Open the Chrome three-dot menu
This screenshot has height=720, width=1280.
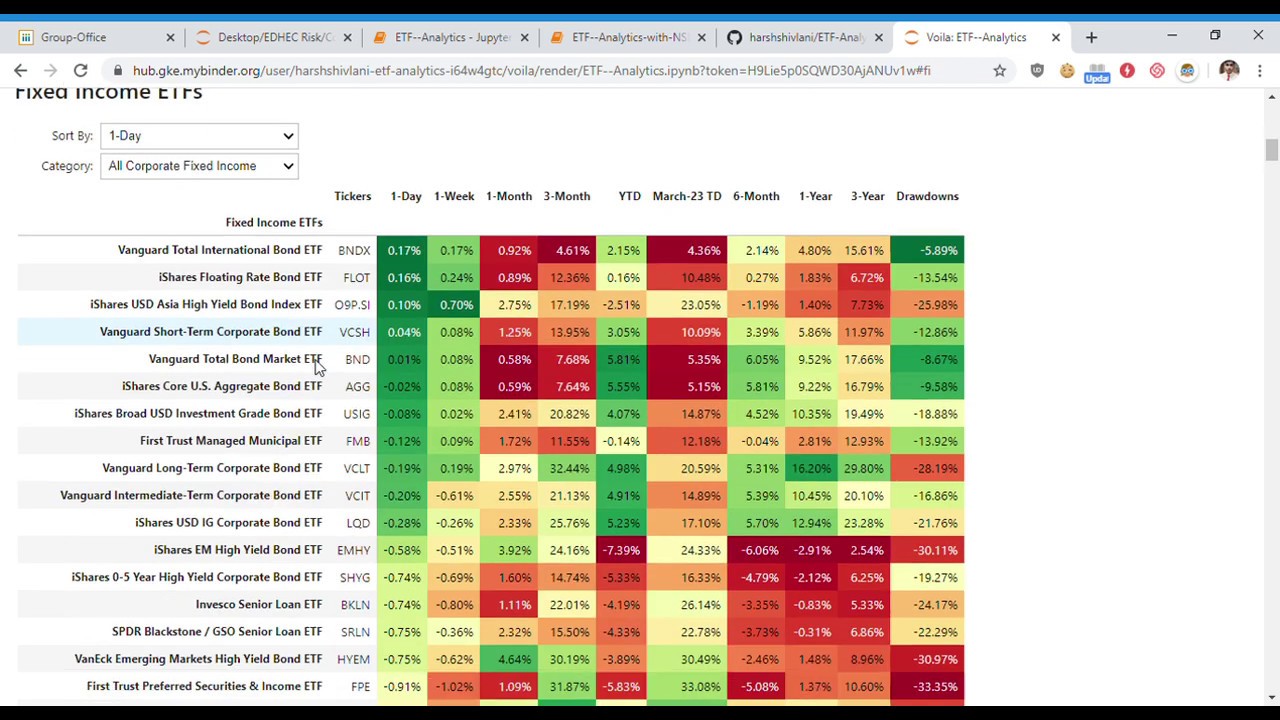[1260, 70]
